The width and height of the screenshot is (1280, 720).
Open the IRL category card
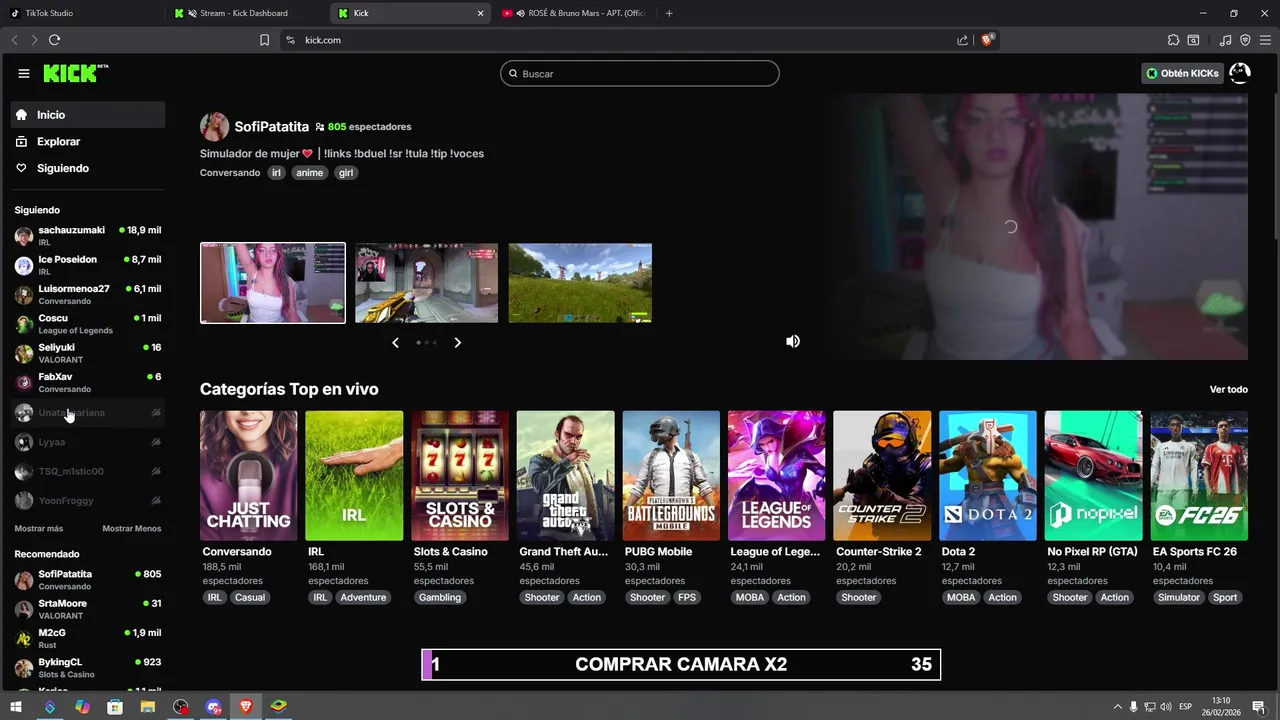[x=354, y=476]
